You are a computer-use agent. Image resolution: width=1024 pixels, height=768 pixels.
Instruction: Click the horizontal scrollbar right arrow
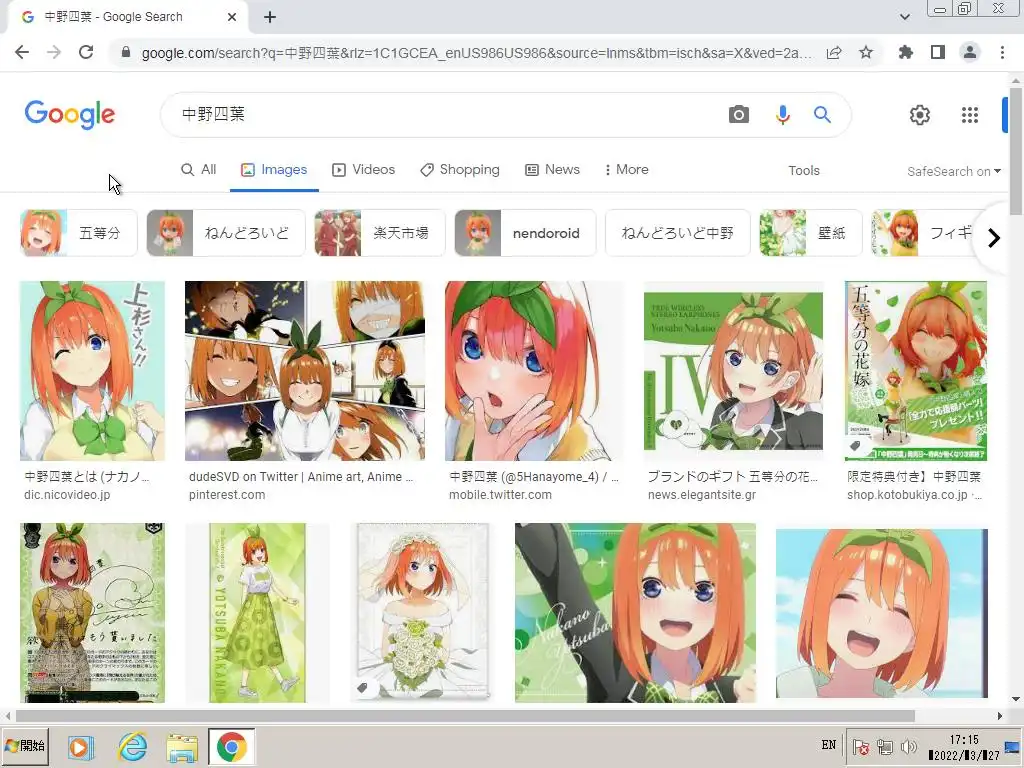click(x=1000, y=716)
